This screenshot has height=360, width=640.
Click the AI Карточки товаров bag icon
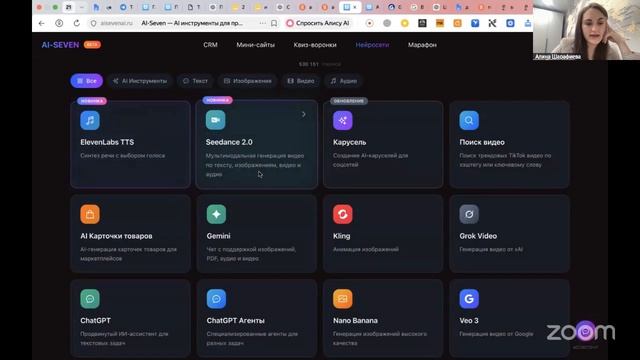click(x=90, y=214)
